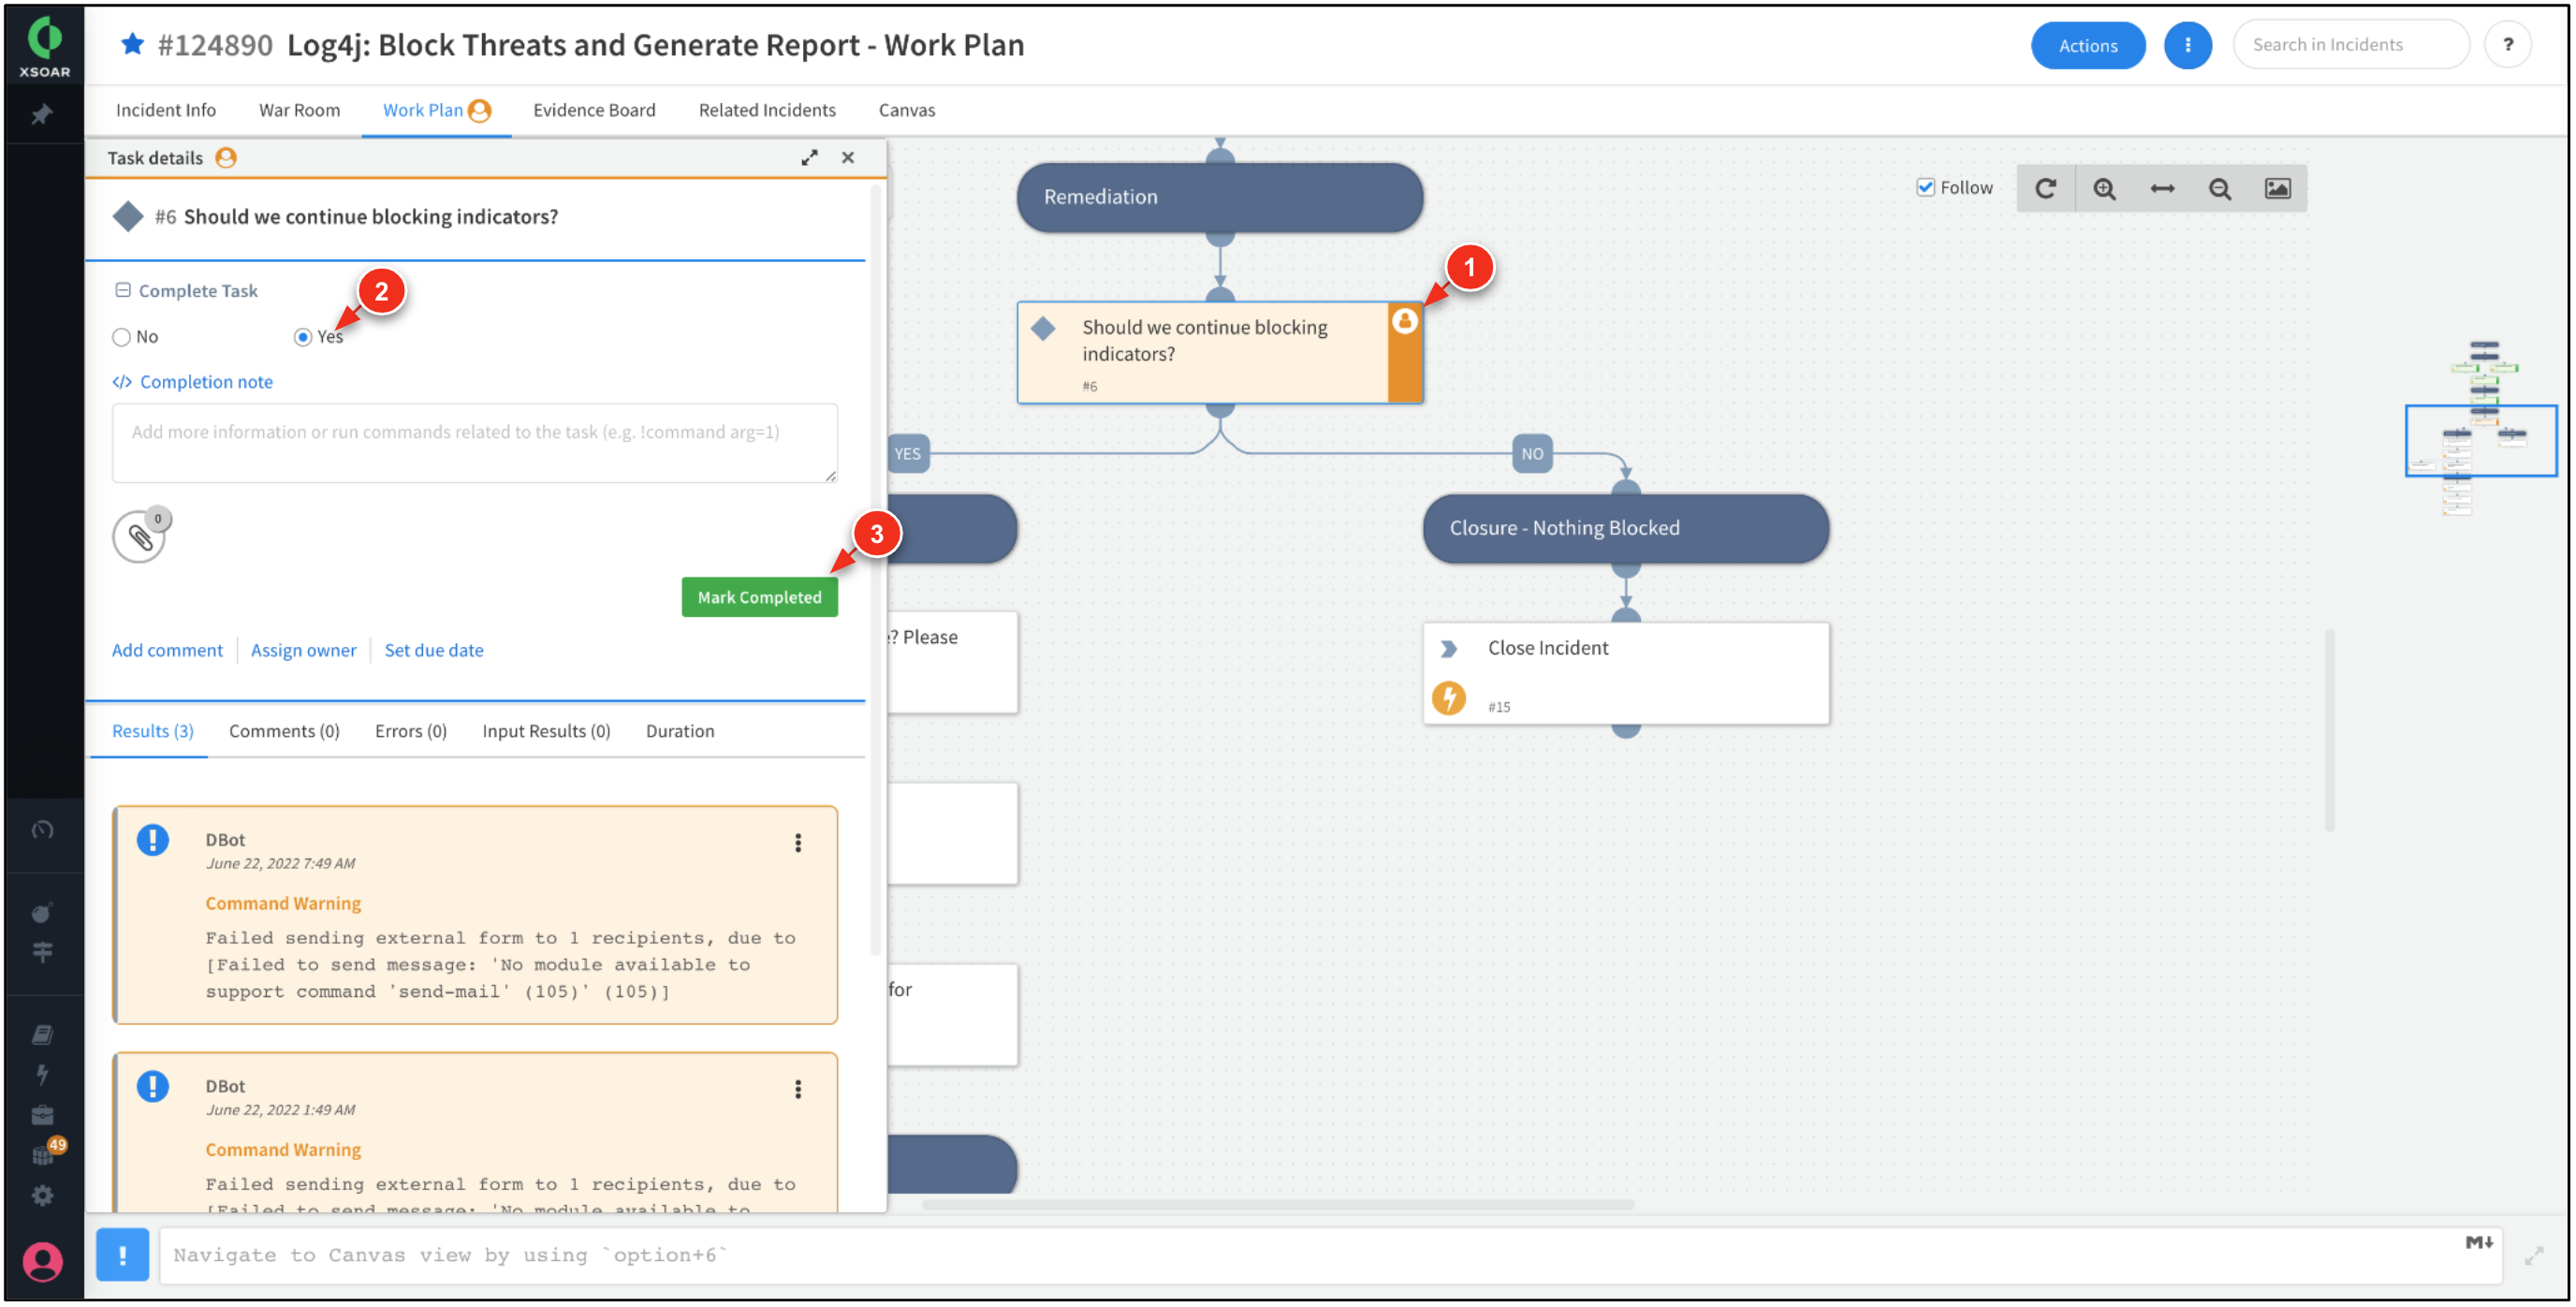Show the Errors (0) tab
This screenshot has width=2576, height=1307.
pyautogui.click(x=410, y=731)
